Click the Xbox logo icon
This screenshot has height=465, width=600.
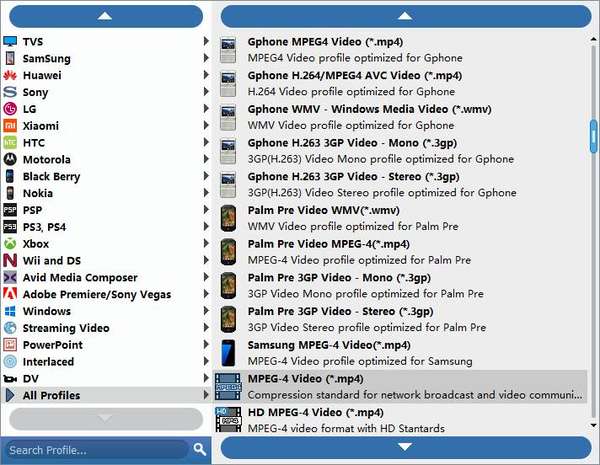(10, 243)
